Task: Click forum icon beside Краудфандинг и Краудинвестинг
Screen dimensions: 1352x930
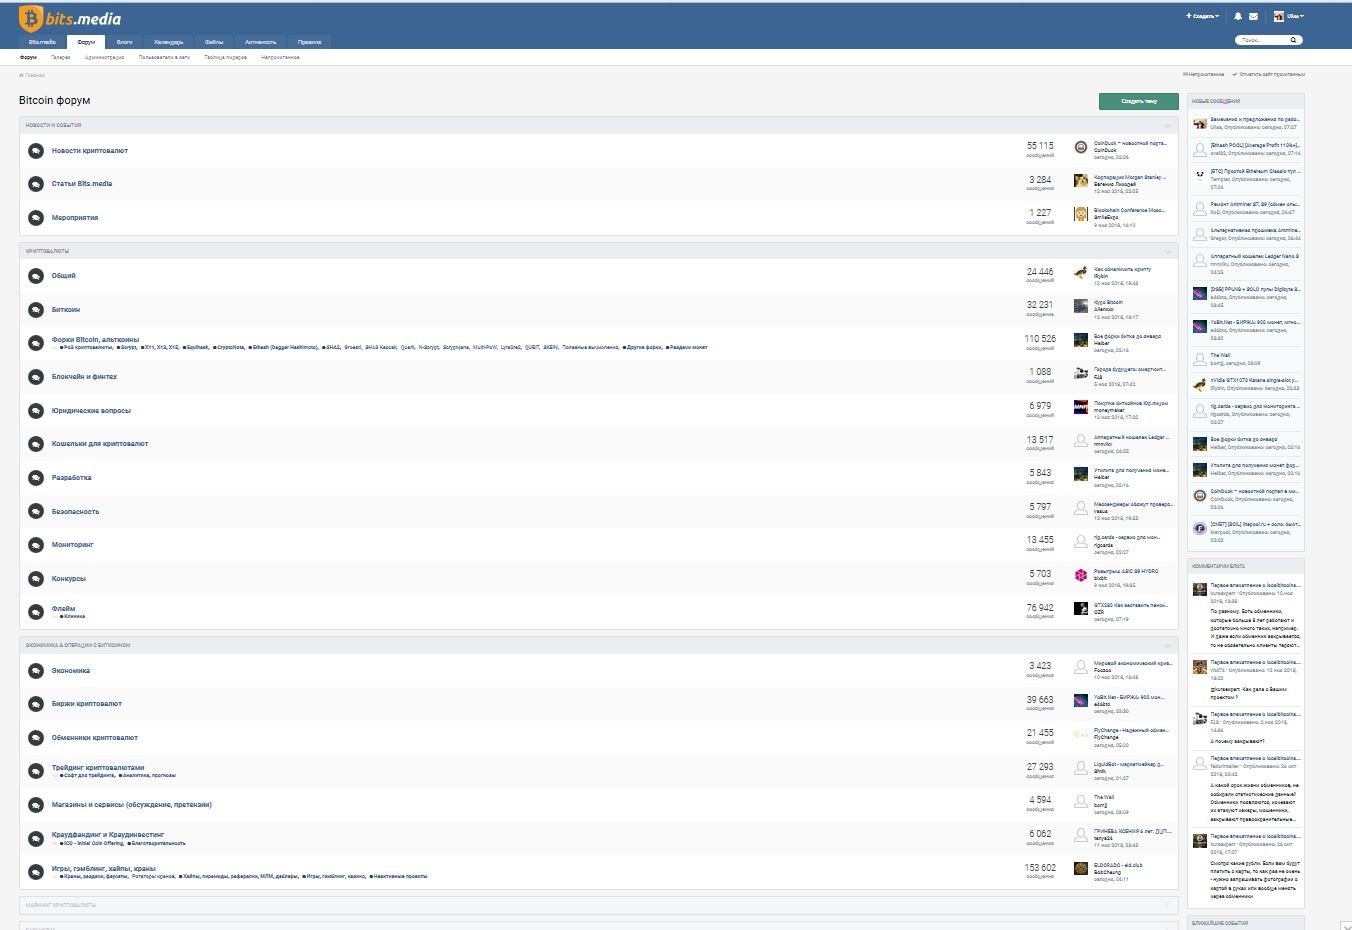Action: pos(36,838)
